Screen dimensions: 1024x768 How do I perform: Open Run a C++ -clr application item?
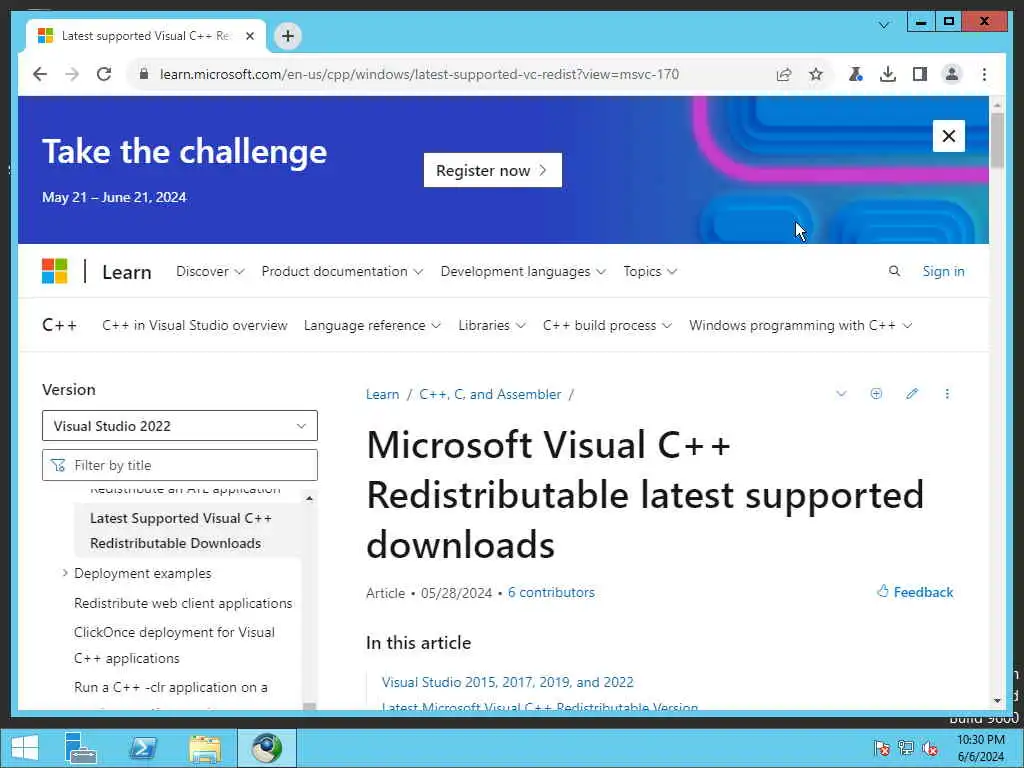(x=170, y=687)
